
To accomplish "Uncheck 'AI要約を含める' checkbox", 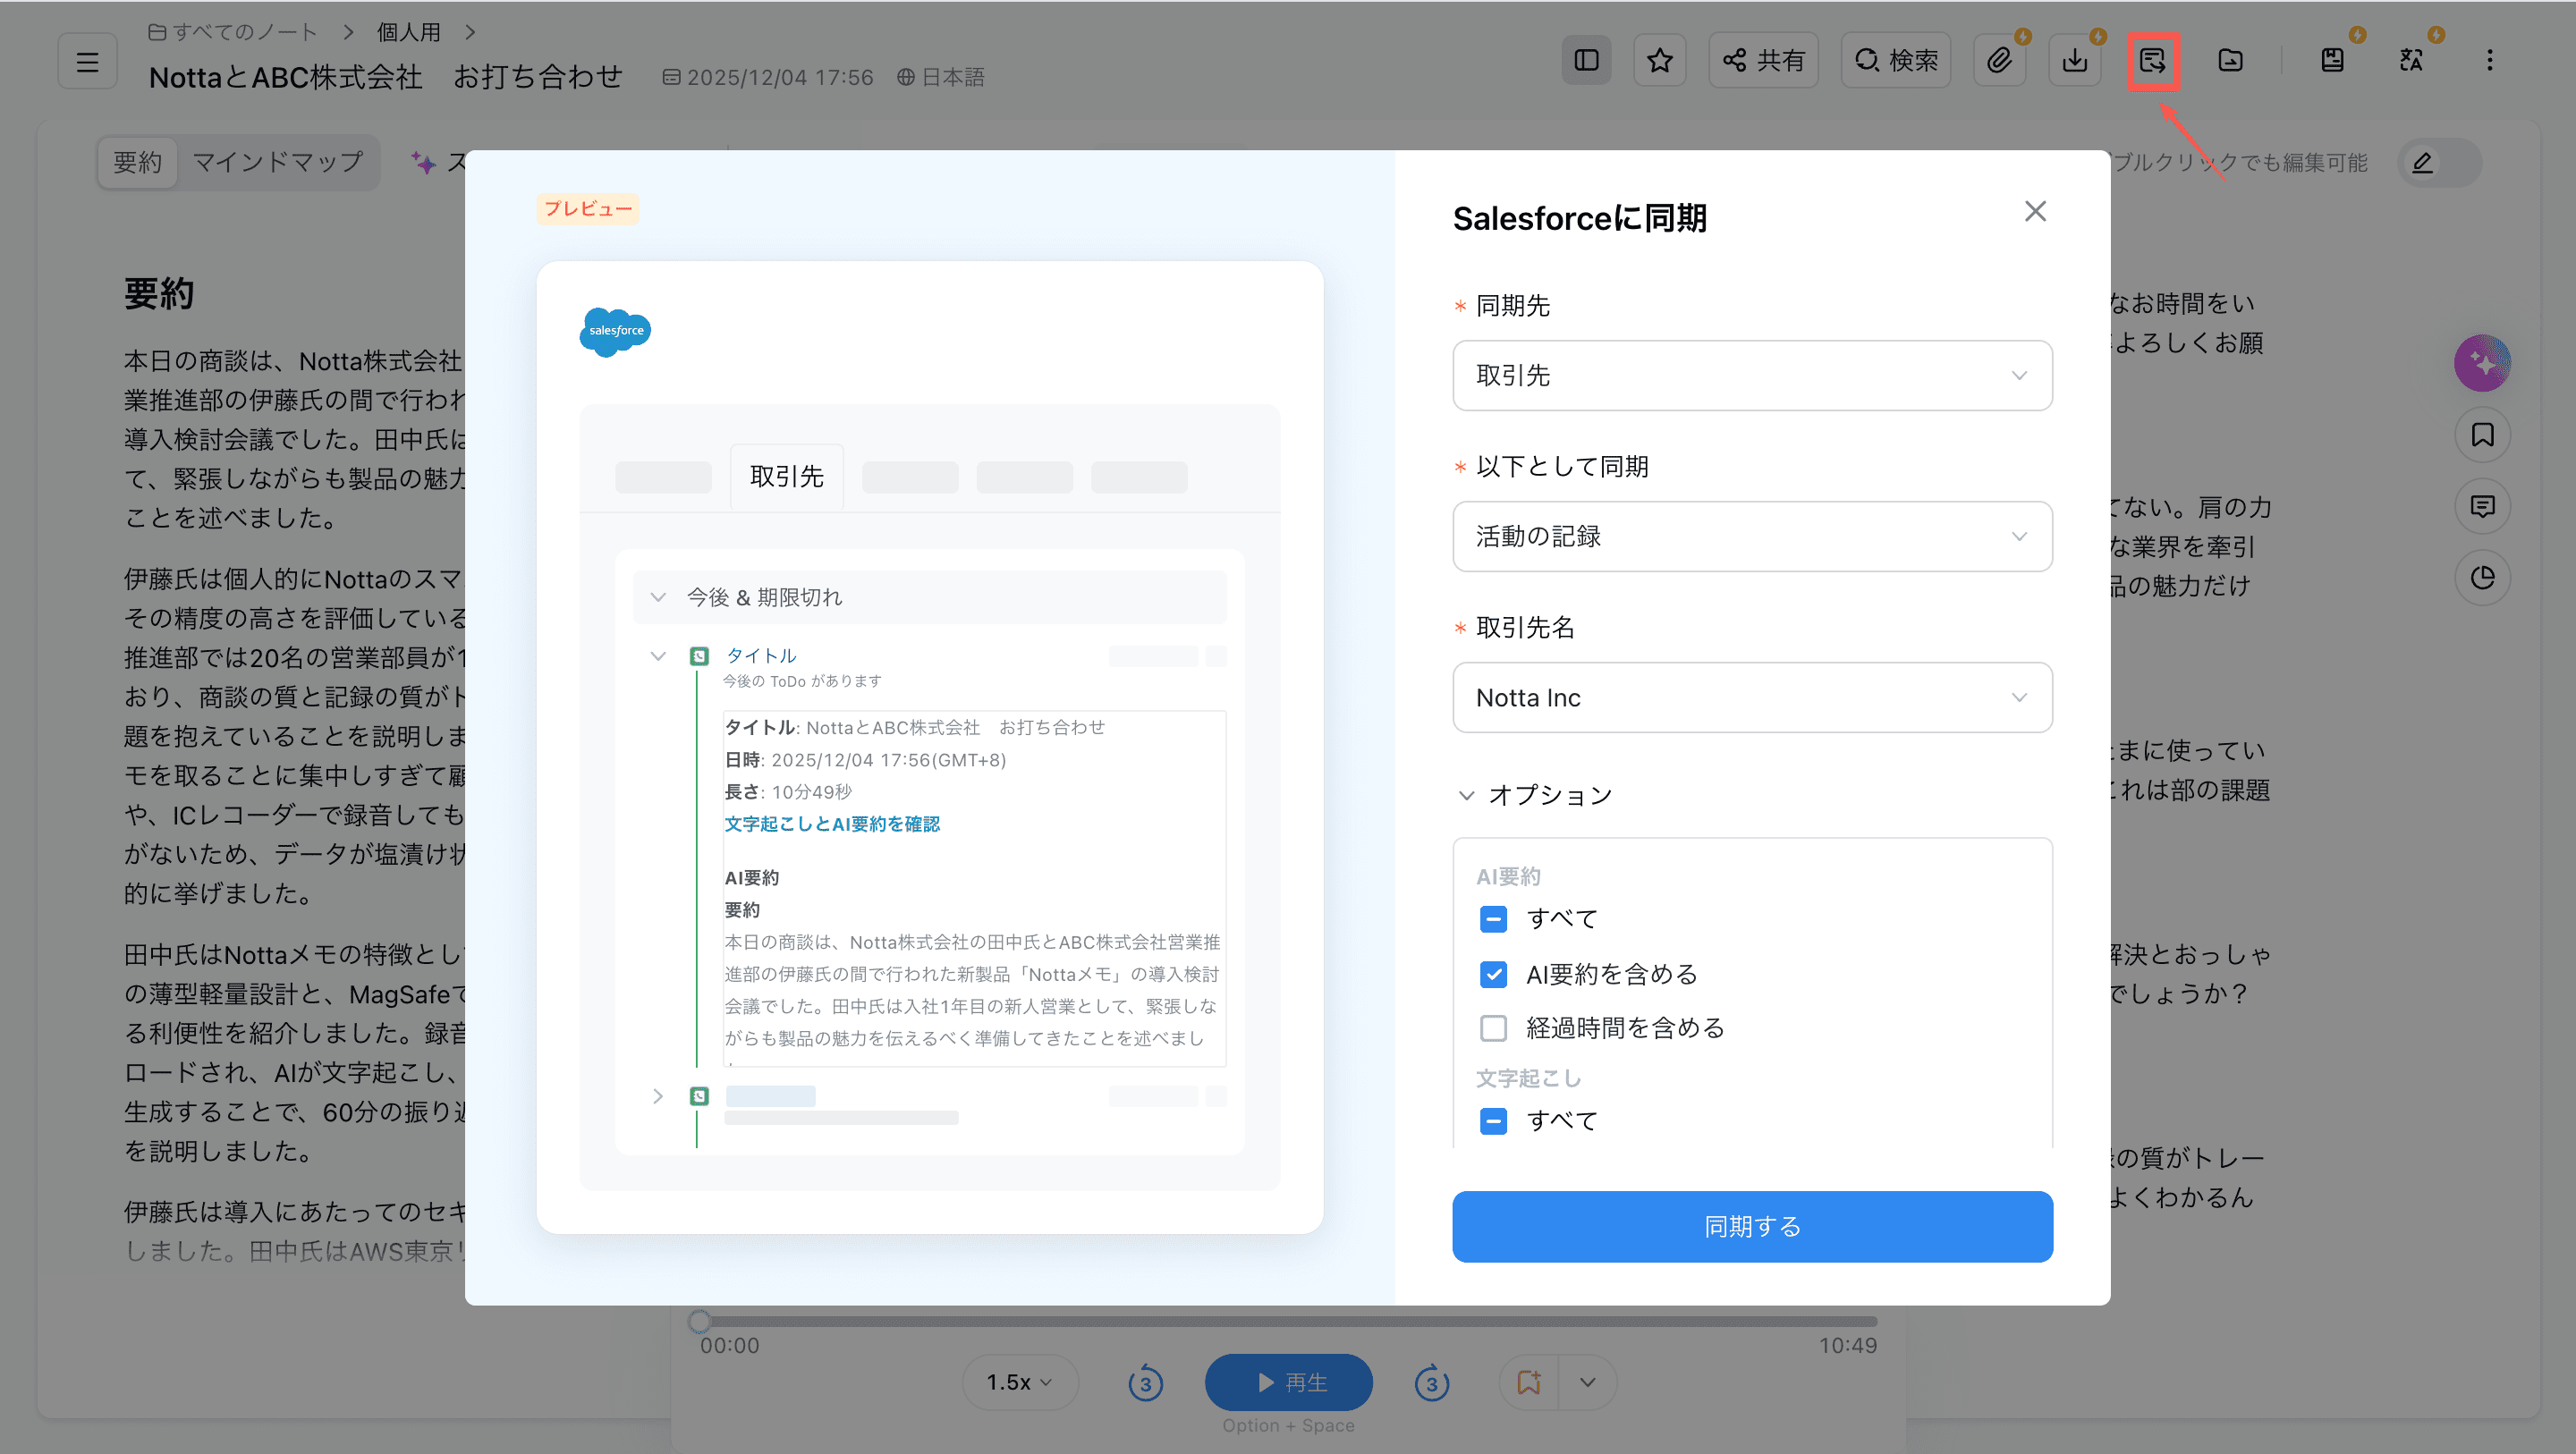I will pyautogui.click(x=1493, y=974).
